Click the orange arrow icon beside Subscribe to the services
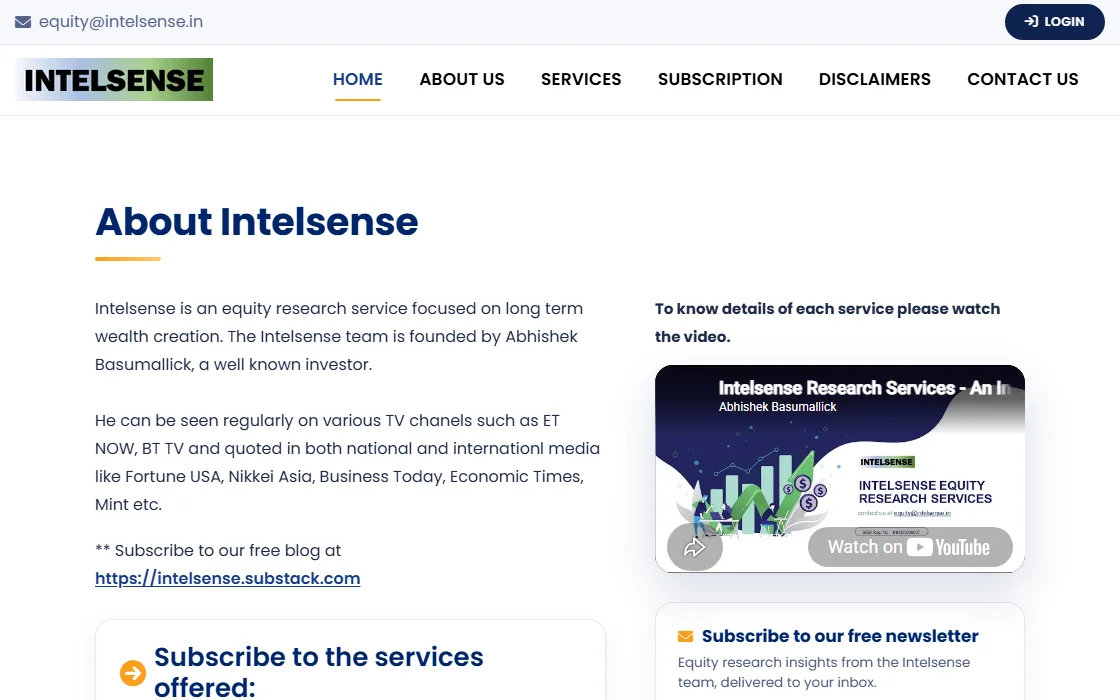The height and width of the screenshot is (700, 1120). (133, 672)
